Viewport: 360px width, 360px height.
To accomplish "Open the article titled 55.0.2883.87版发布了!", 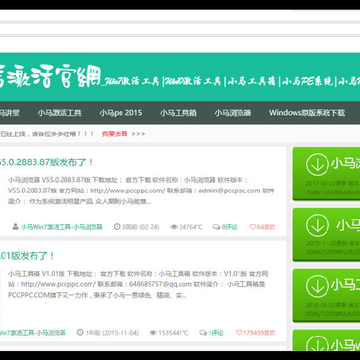I will point(47,162).
